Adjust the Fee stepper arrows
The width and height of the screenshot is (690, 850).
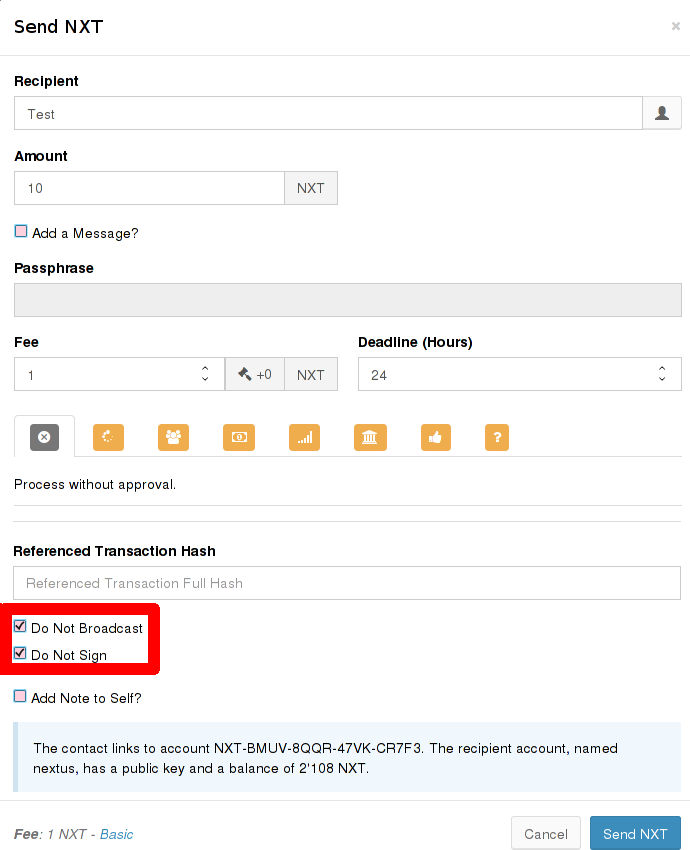point(205,374)
